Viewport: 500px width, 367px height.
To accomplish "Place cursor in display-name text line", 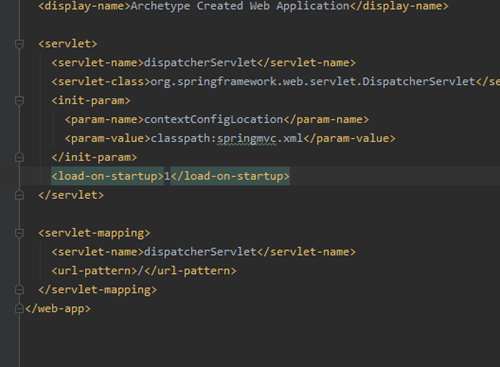I will point(243,6).
